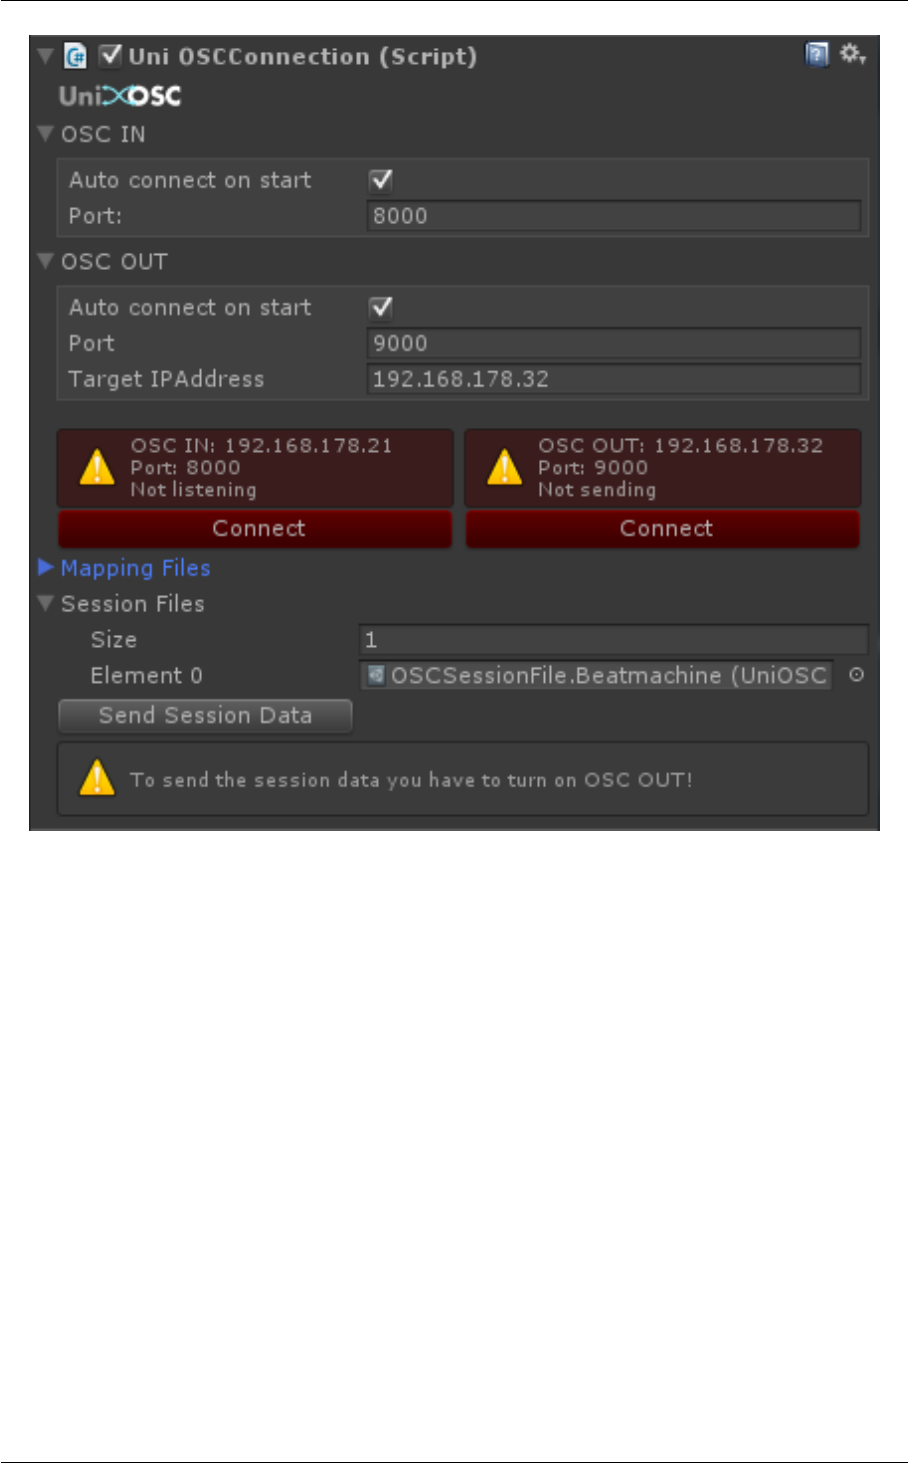Collapse the OSC OUT section
Screen dimensions: 908x1463
pyautogui.click(x=45, y=261)
